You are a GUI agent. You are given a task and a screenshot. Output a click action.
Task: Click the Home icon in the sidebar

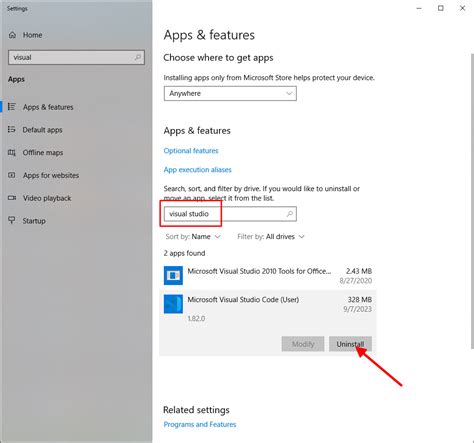pyautogui.click(x=12, y=35)
